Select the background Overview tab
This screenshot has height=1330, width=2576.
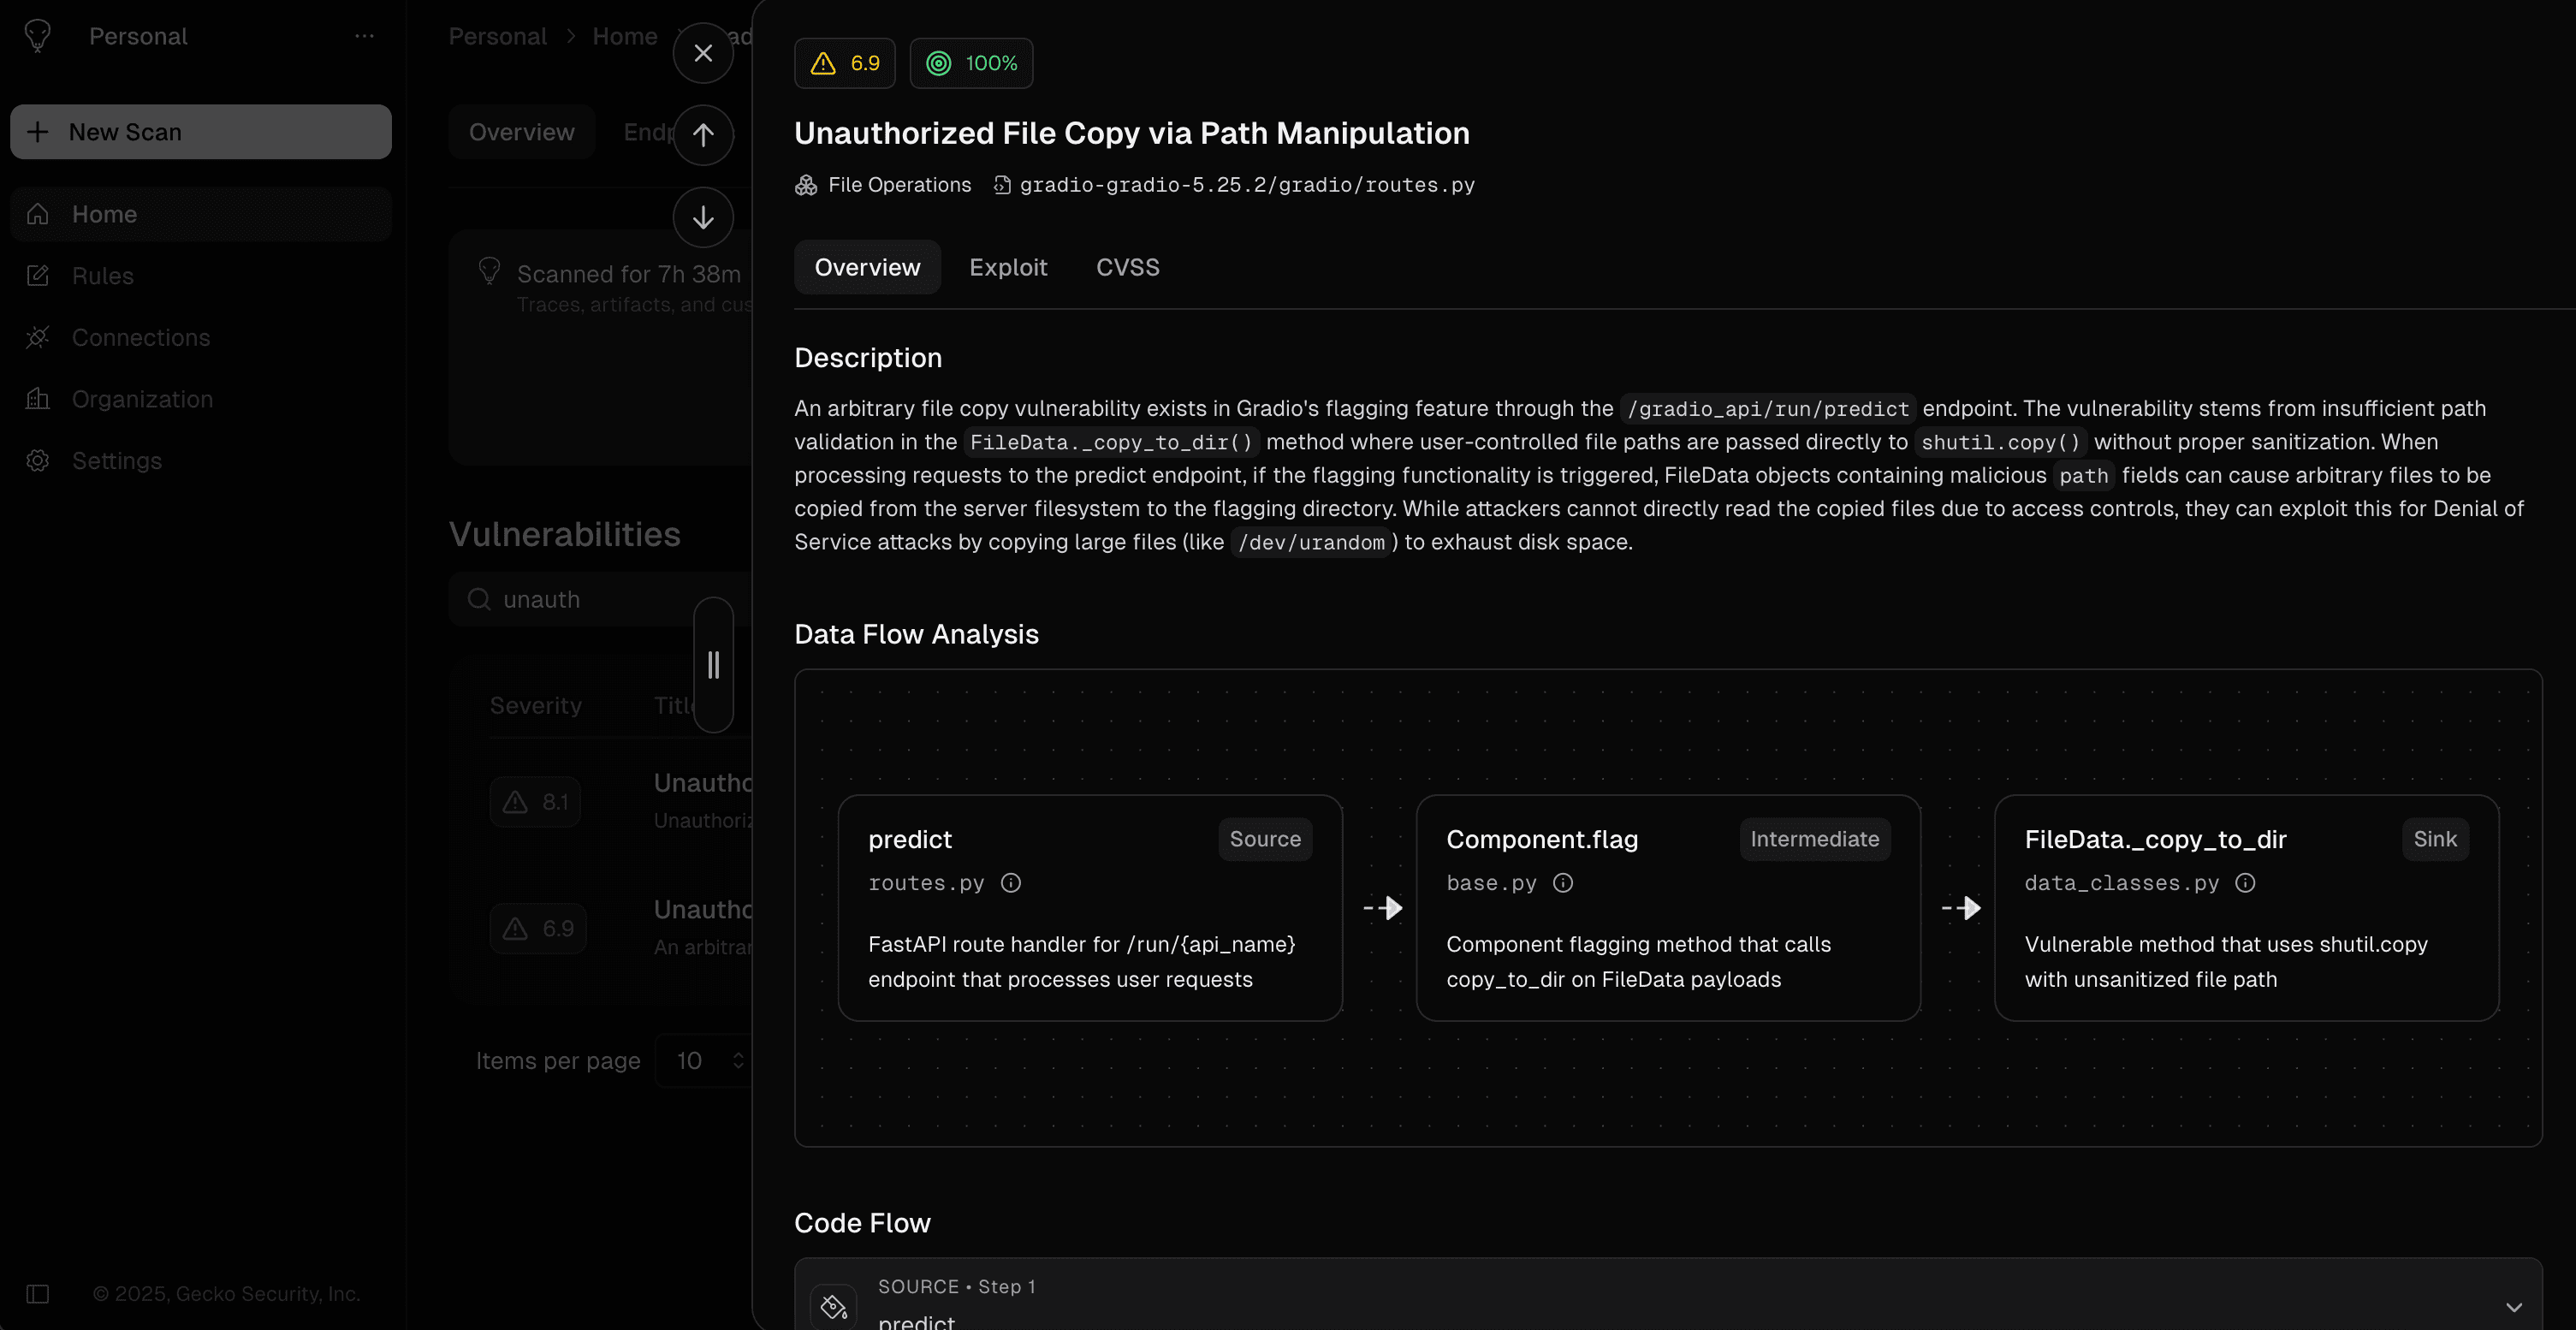tap(522, 132)
